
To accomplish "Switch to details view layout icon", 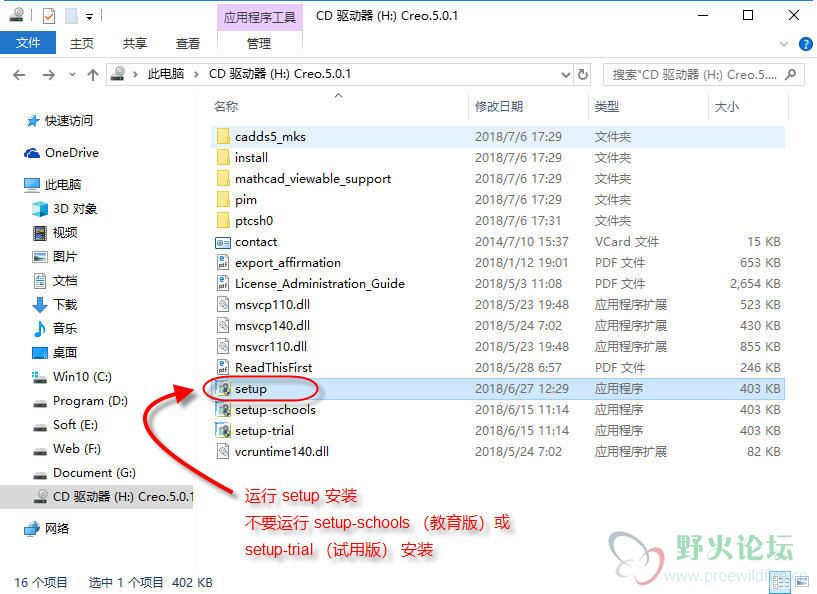I will point(781,583).
